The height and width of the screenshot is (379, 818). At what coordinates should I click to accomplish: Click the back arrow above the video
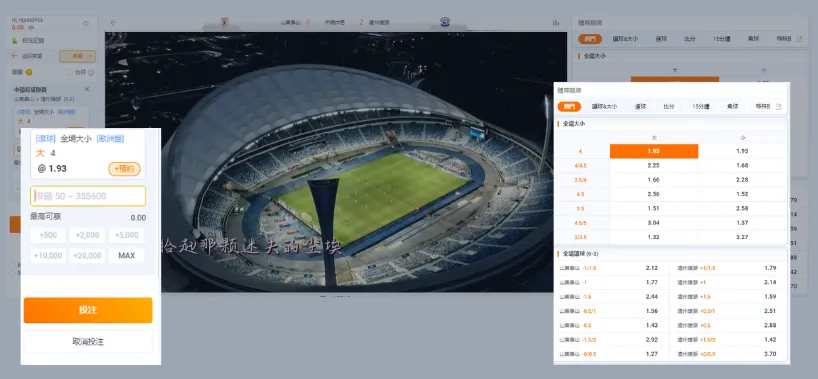coord(113,22)
